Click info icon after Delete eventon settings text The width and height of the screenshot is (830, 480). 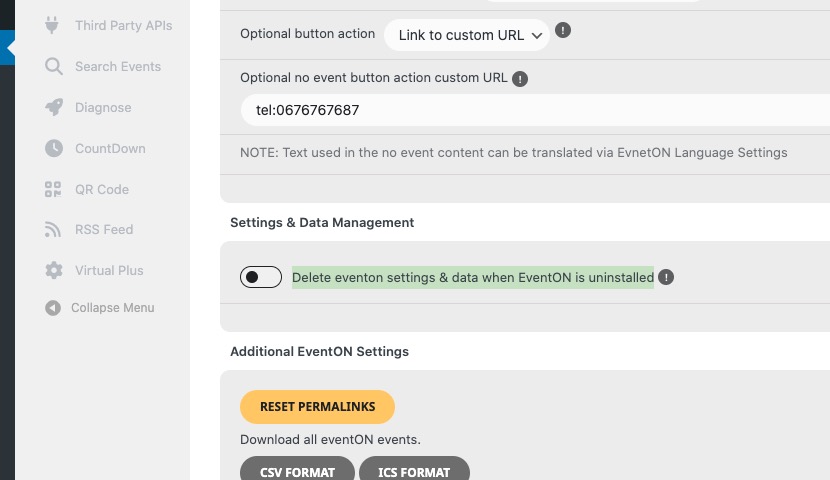click(666, 277)
